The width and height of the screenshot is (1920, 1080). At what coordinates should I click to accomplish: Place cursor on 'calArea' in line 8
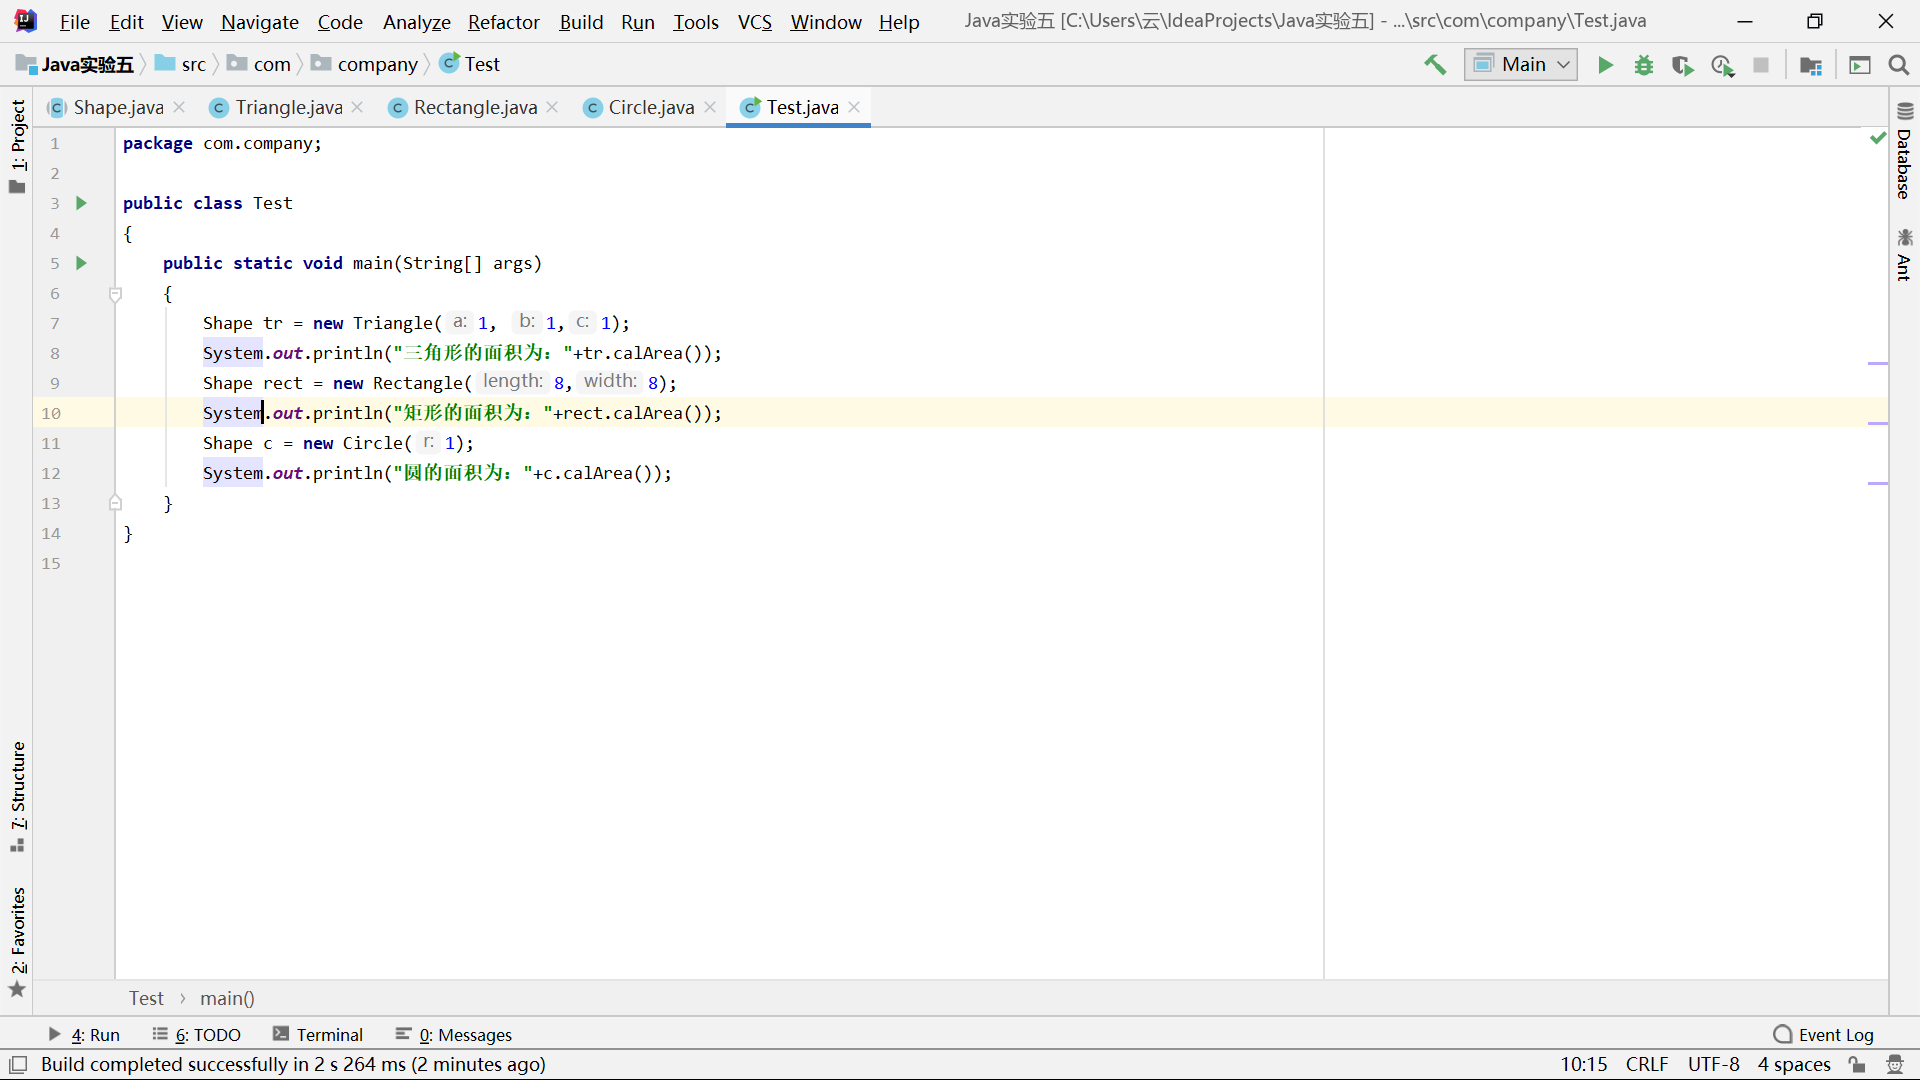pos(647,353)
